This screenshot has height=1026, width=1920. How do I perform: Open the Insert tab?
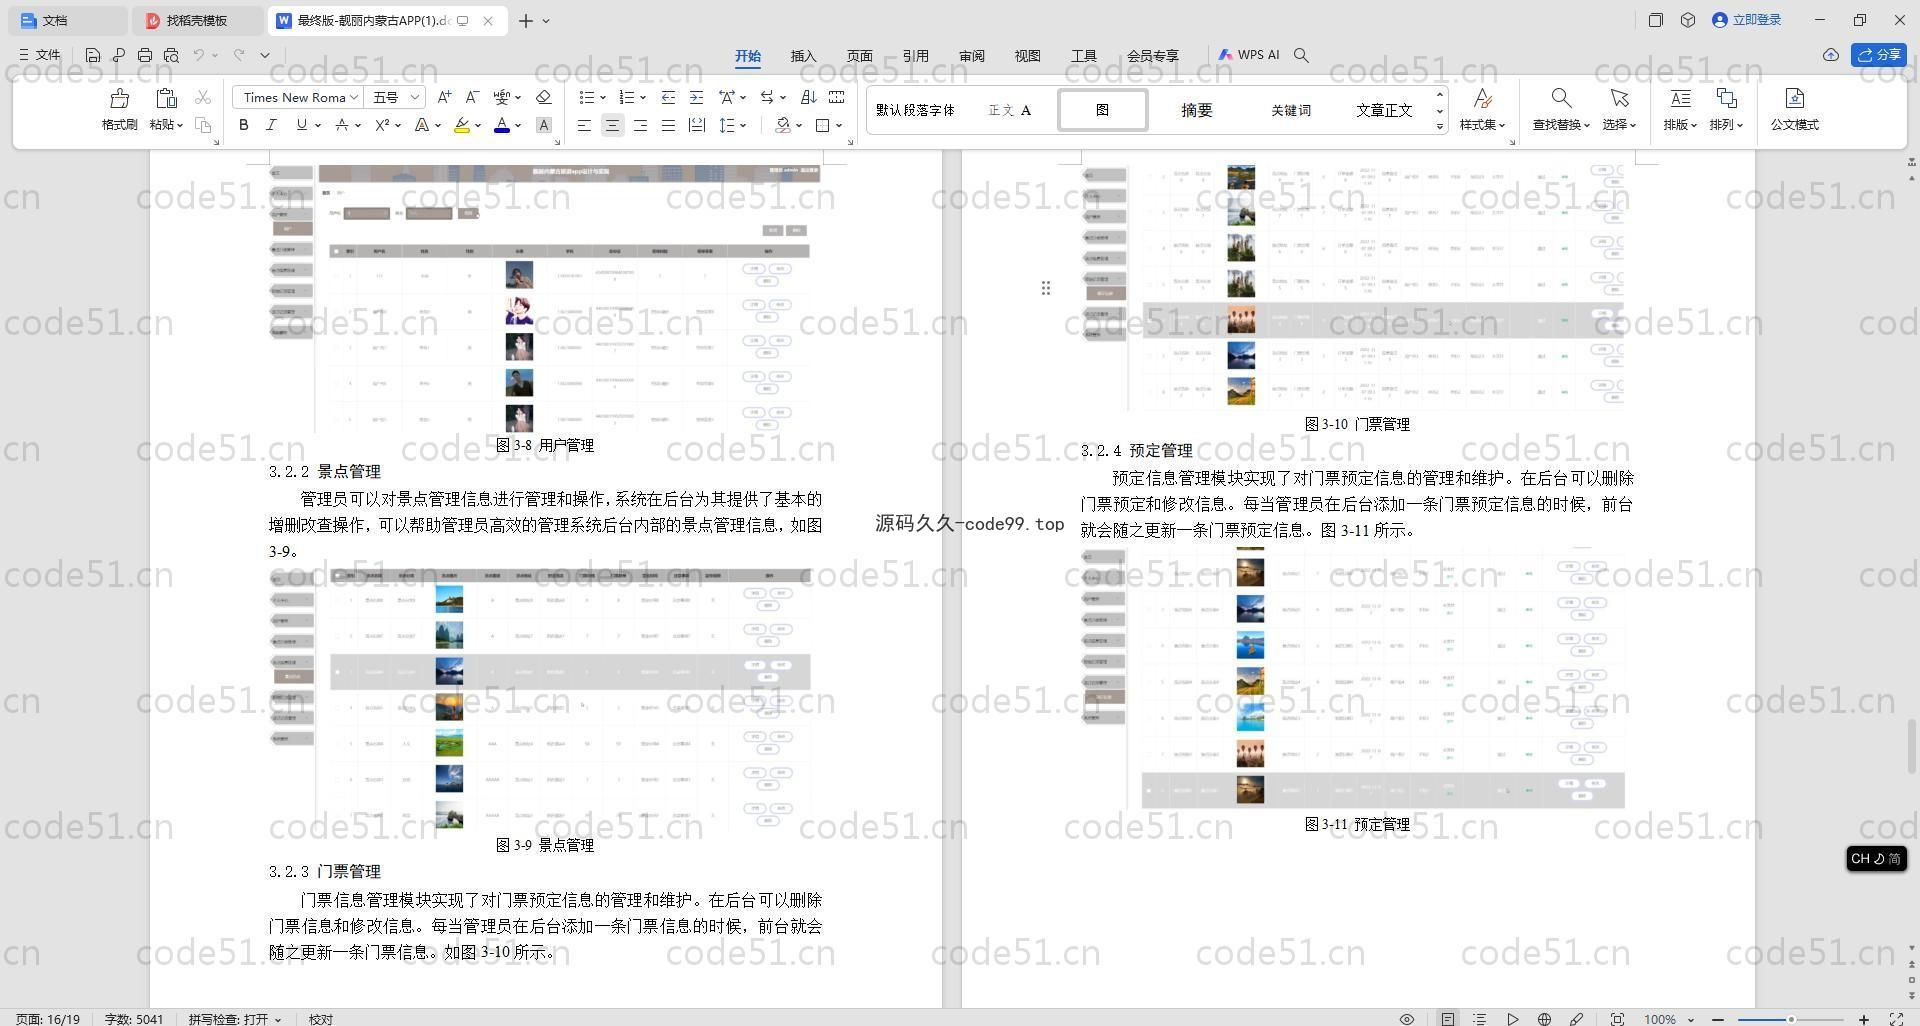(x=803, y=56)
